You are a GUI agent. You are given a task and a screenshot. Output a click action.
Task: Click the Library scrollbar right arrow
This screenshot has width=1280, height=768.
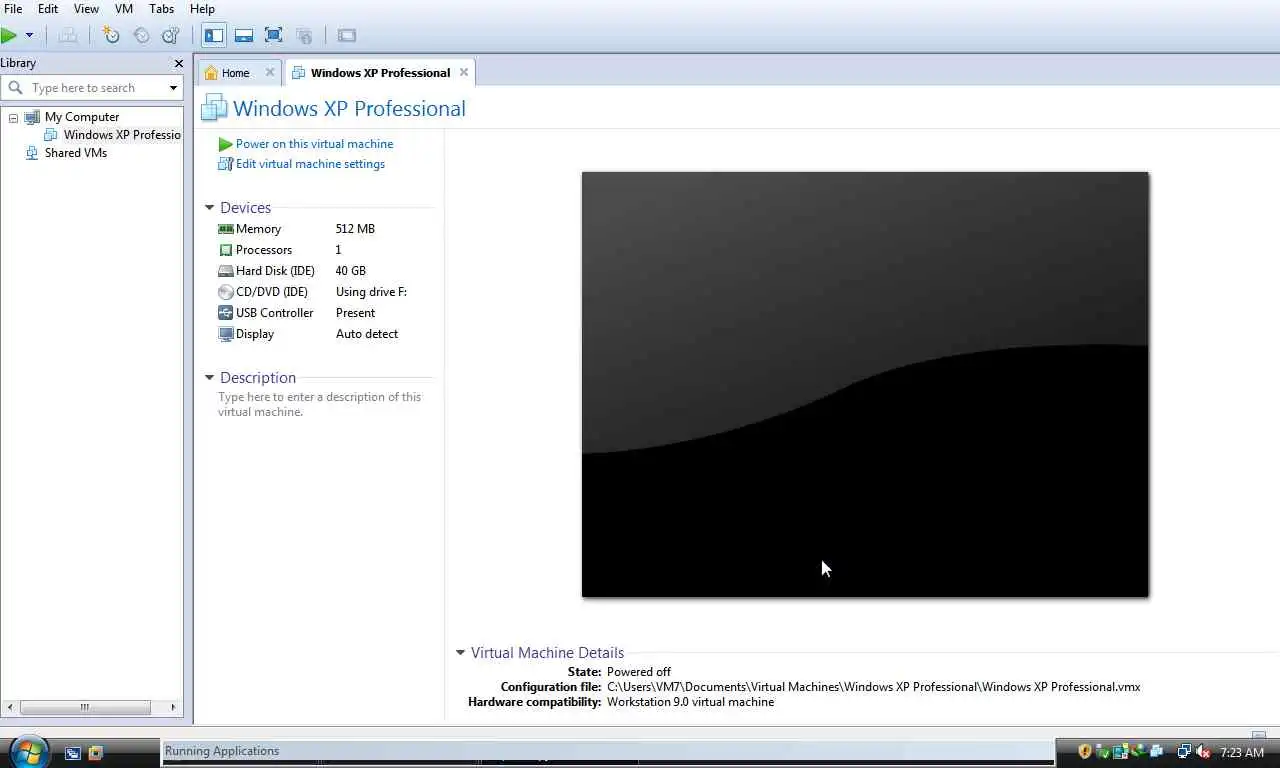point(173,707)
